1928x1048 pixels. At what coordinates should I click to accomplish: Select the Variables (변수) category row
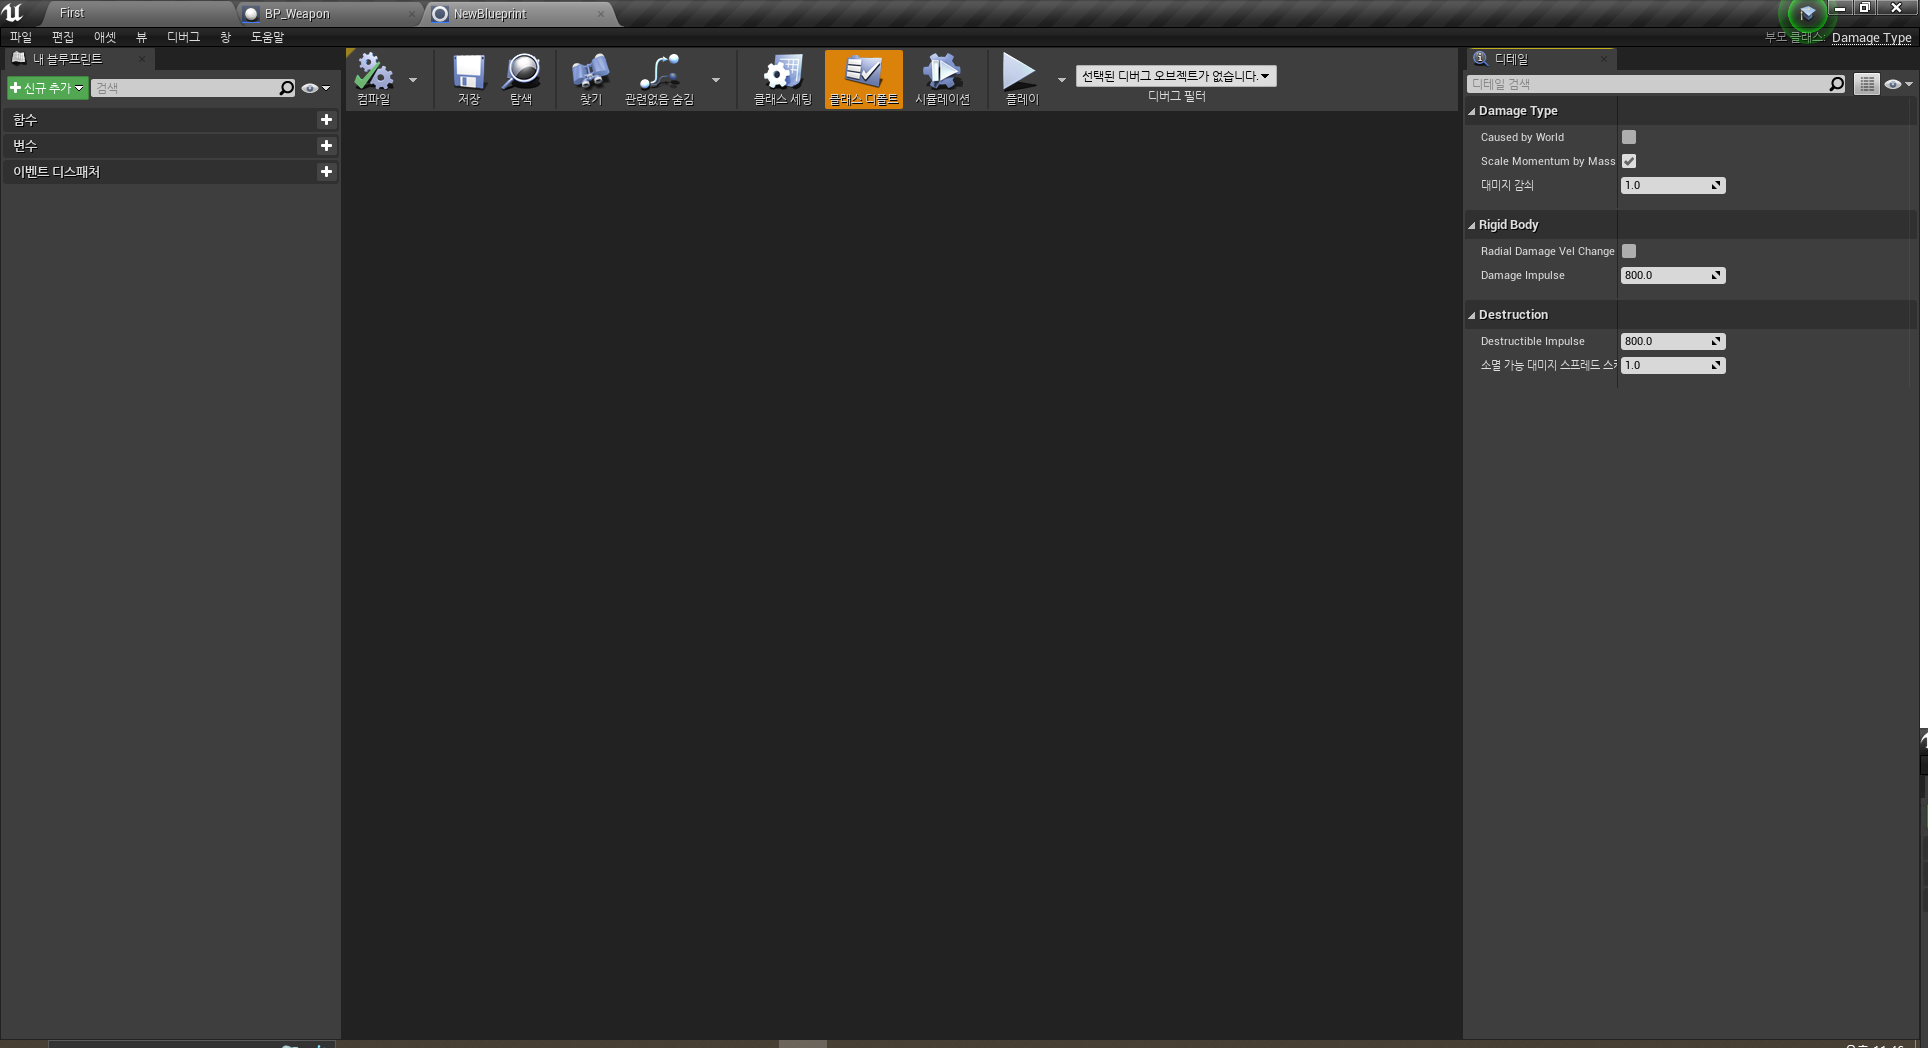tap(170, 146)
